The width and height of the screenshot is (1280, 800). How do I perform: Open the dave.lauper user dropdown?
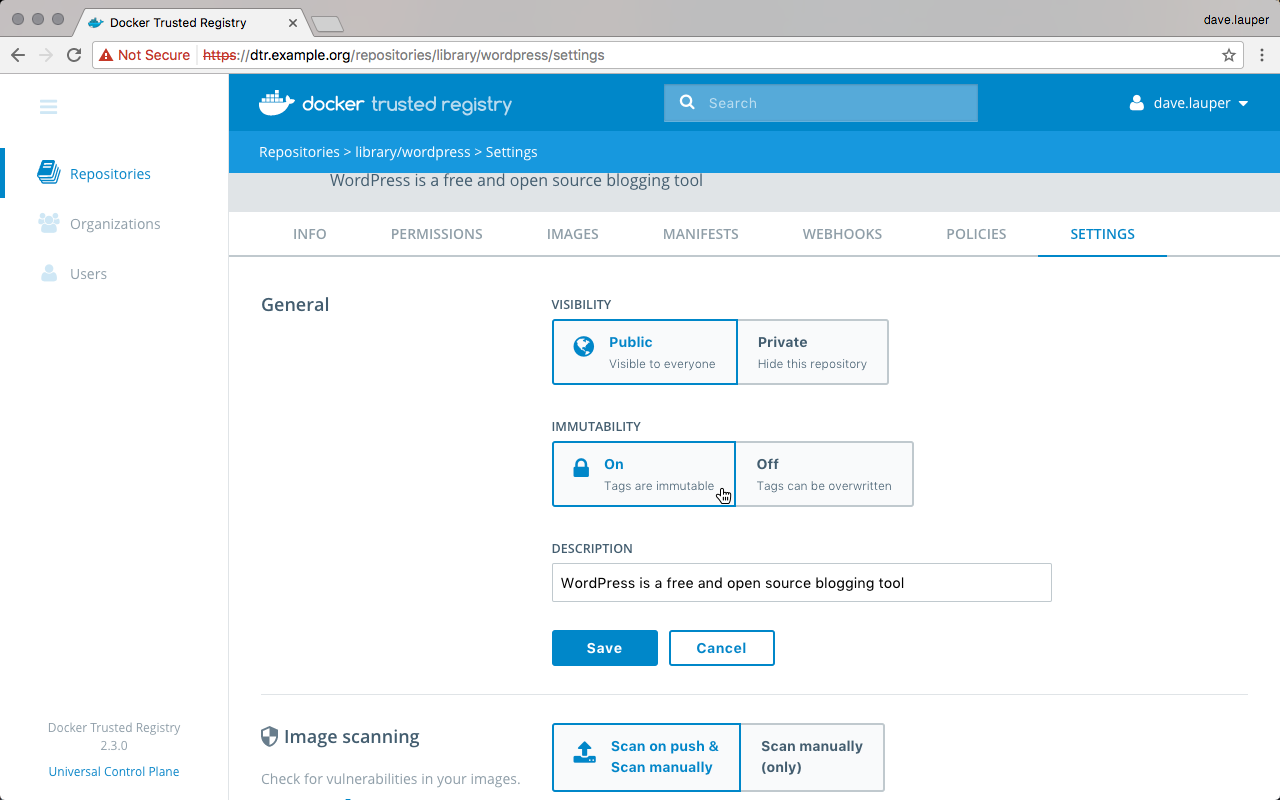(x=1189, y=103)
